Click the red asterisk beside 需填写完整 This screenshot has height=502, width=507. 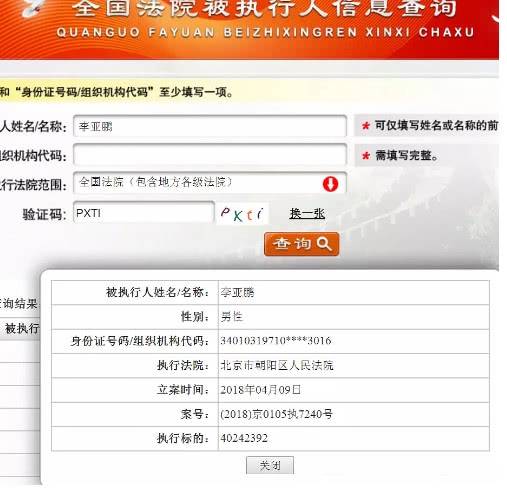[366, 156]
